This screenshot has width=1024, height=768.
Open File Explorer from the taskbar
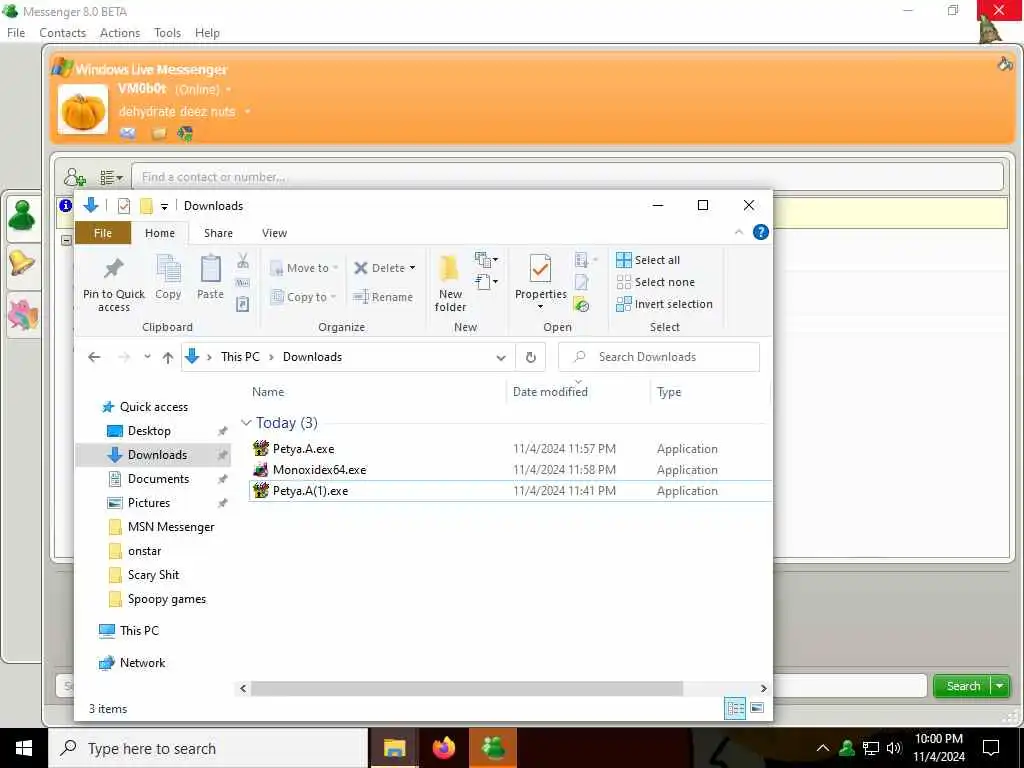[394, 748]
